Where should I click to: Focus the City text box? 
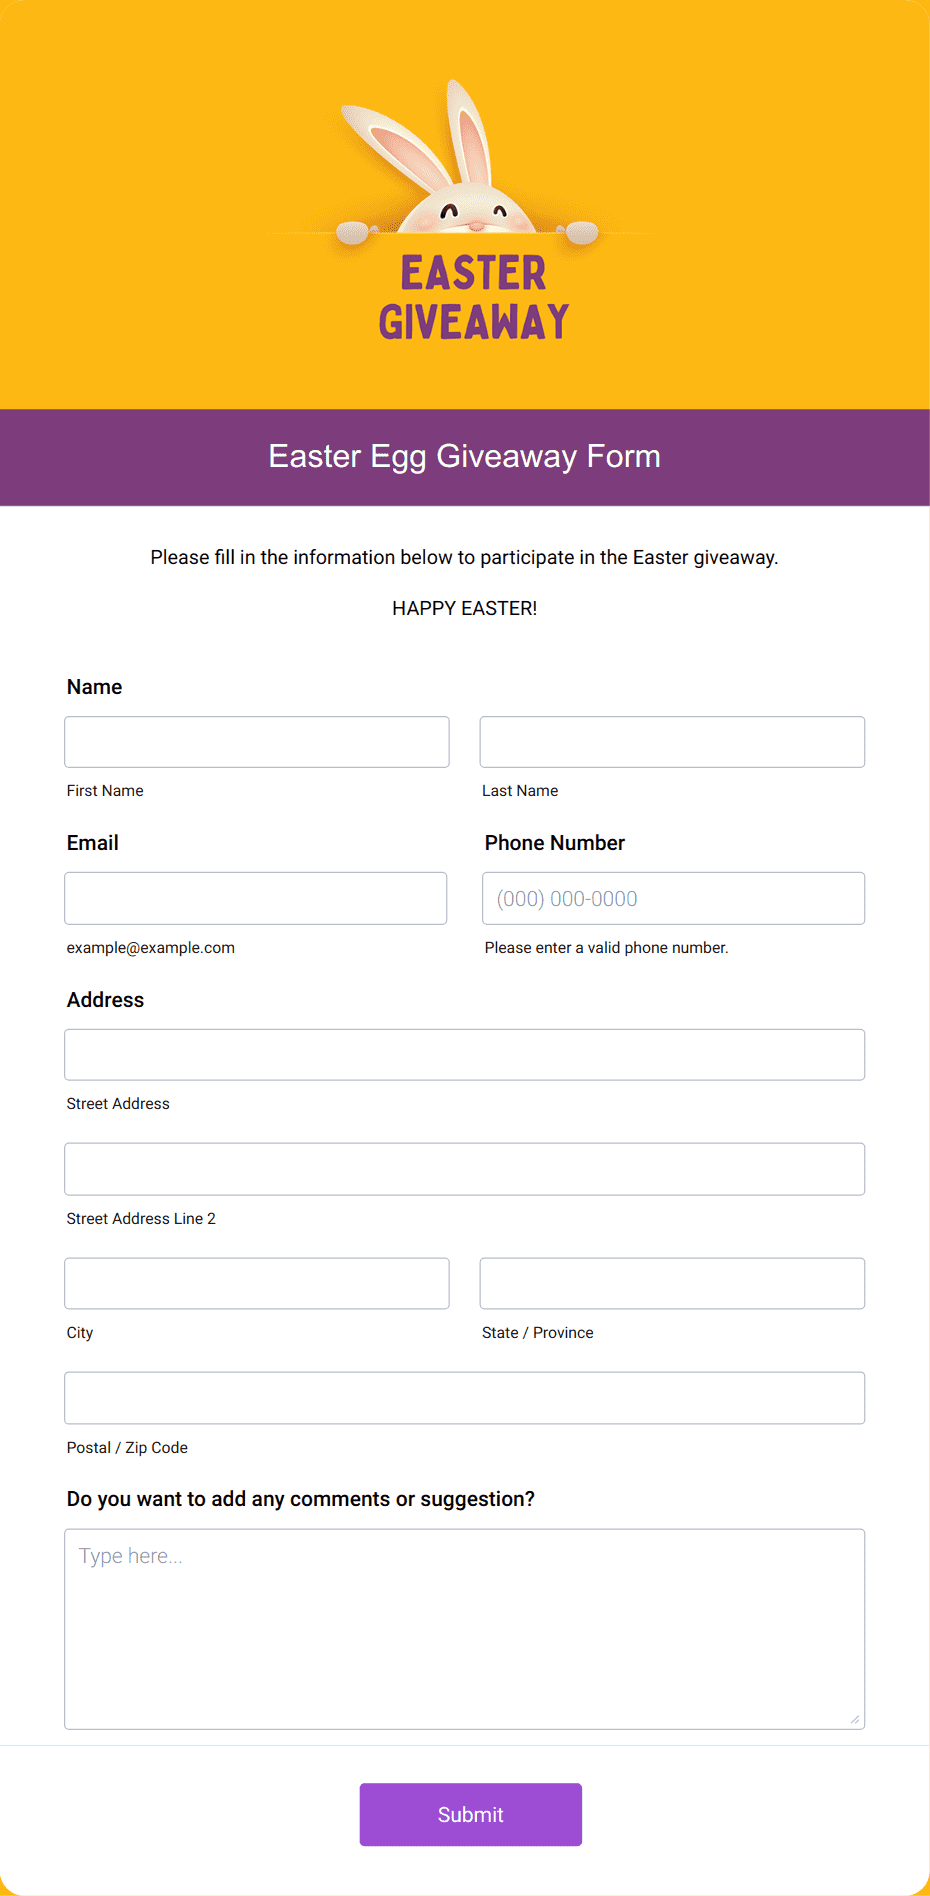257,1283
